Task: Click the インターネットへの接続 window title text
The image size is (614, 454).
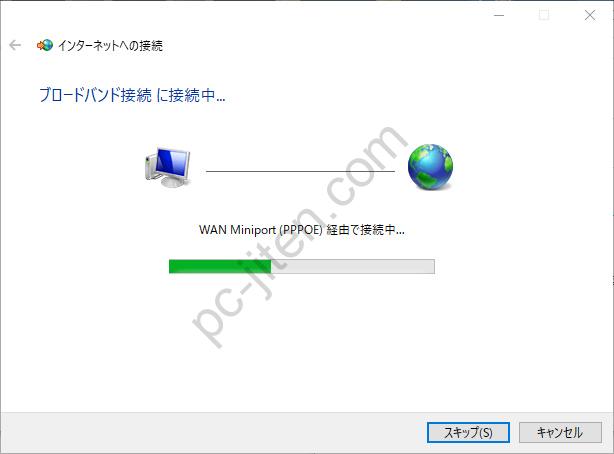Action: (110, 46)
